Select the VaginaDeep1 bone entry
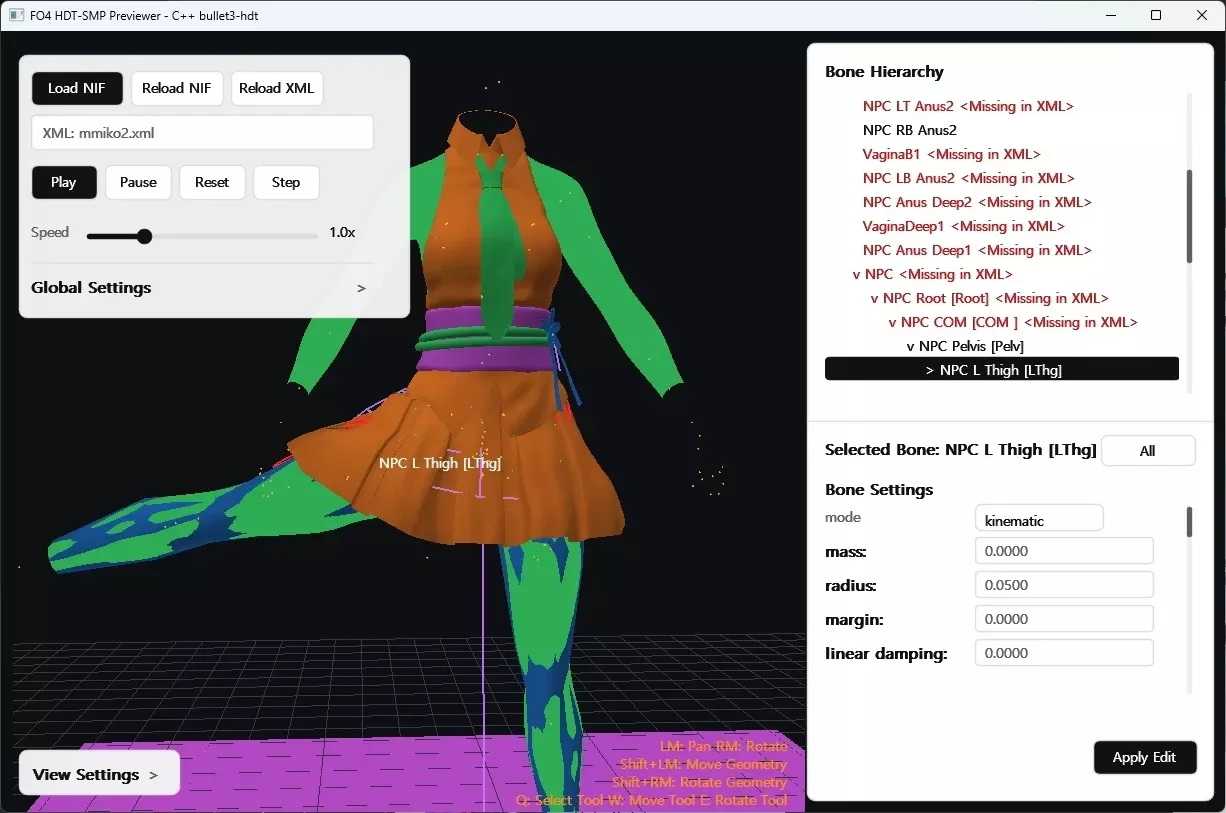The height and width of the screenshot is (813, 1226). pos(964,226)
